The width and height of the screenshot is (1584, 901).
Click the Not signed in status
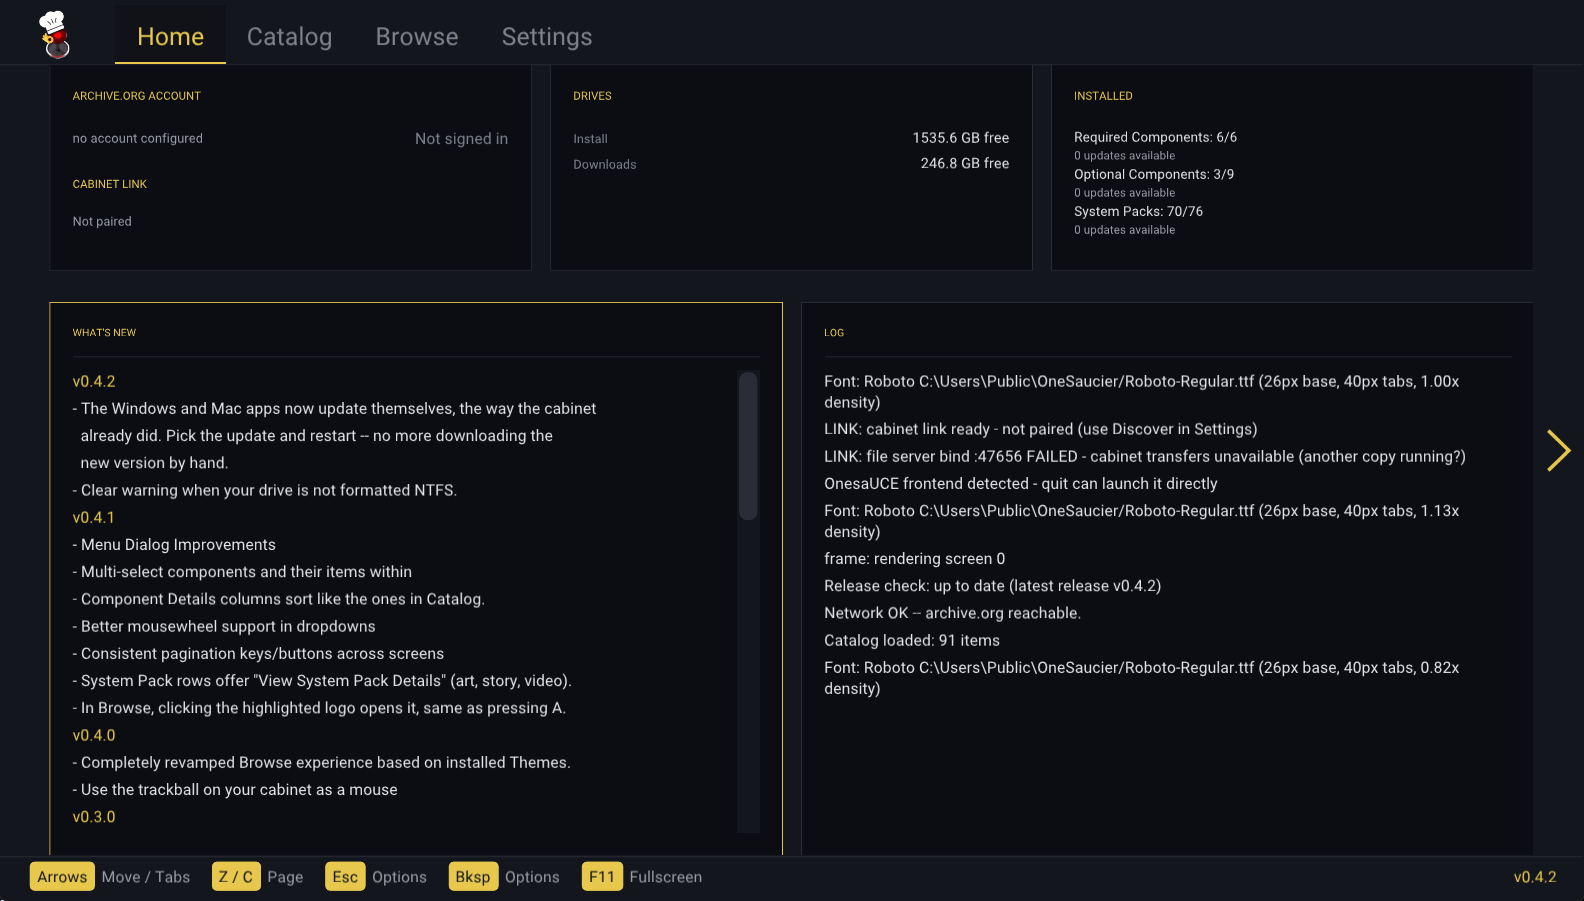pyautogui.click(x=461, y=139)
